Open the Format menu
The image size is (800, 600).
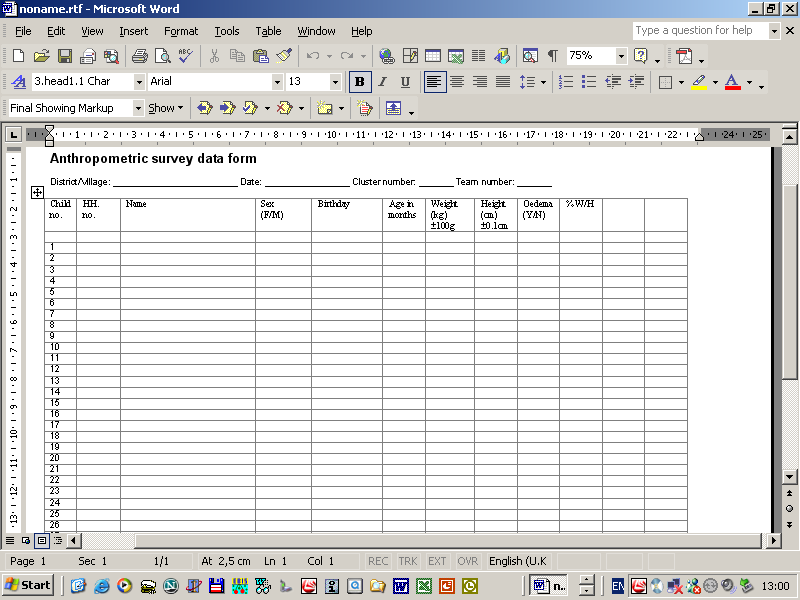(181, 31)
